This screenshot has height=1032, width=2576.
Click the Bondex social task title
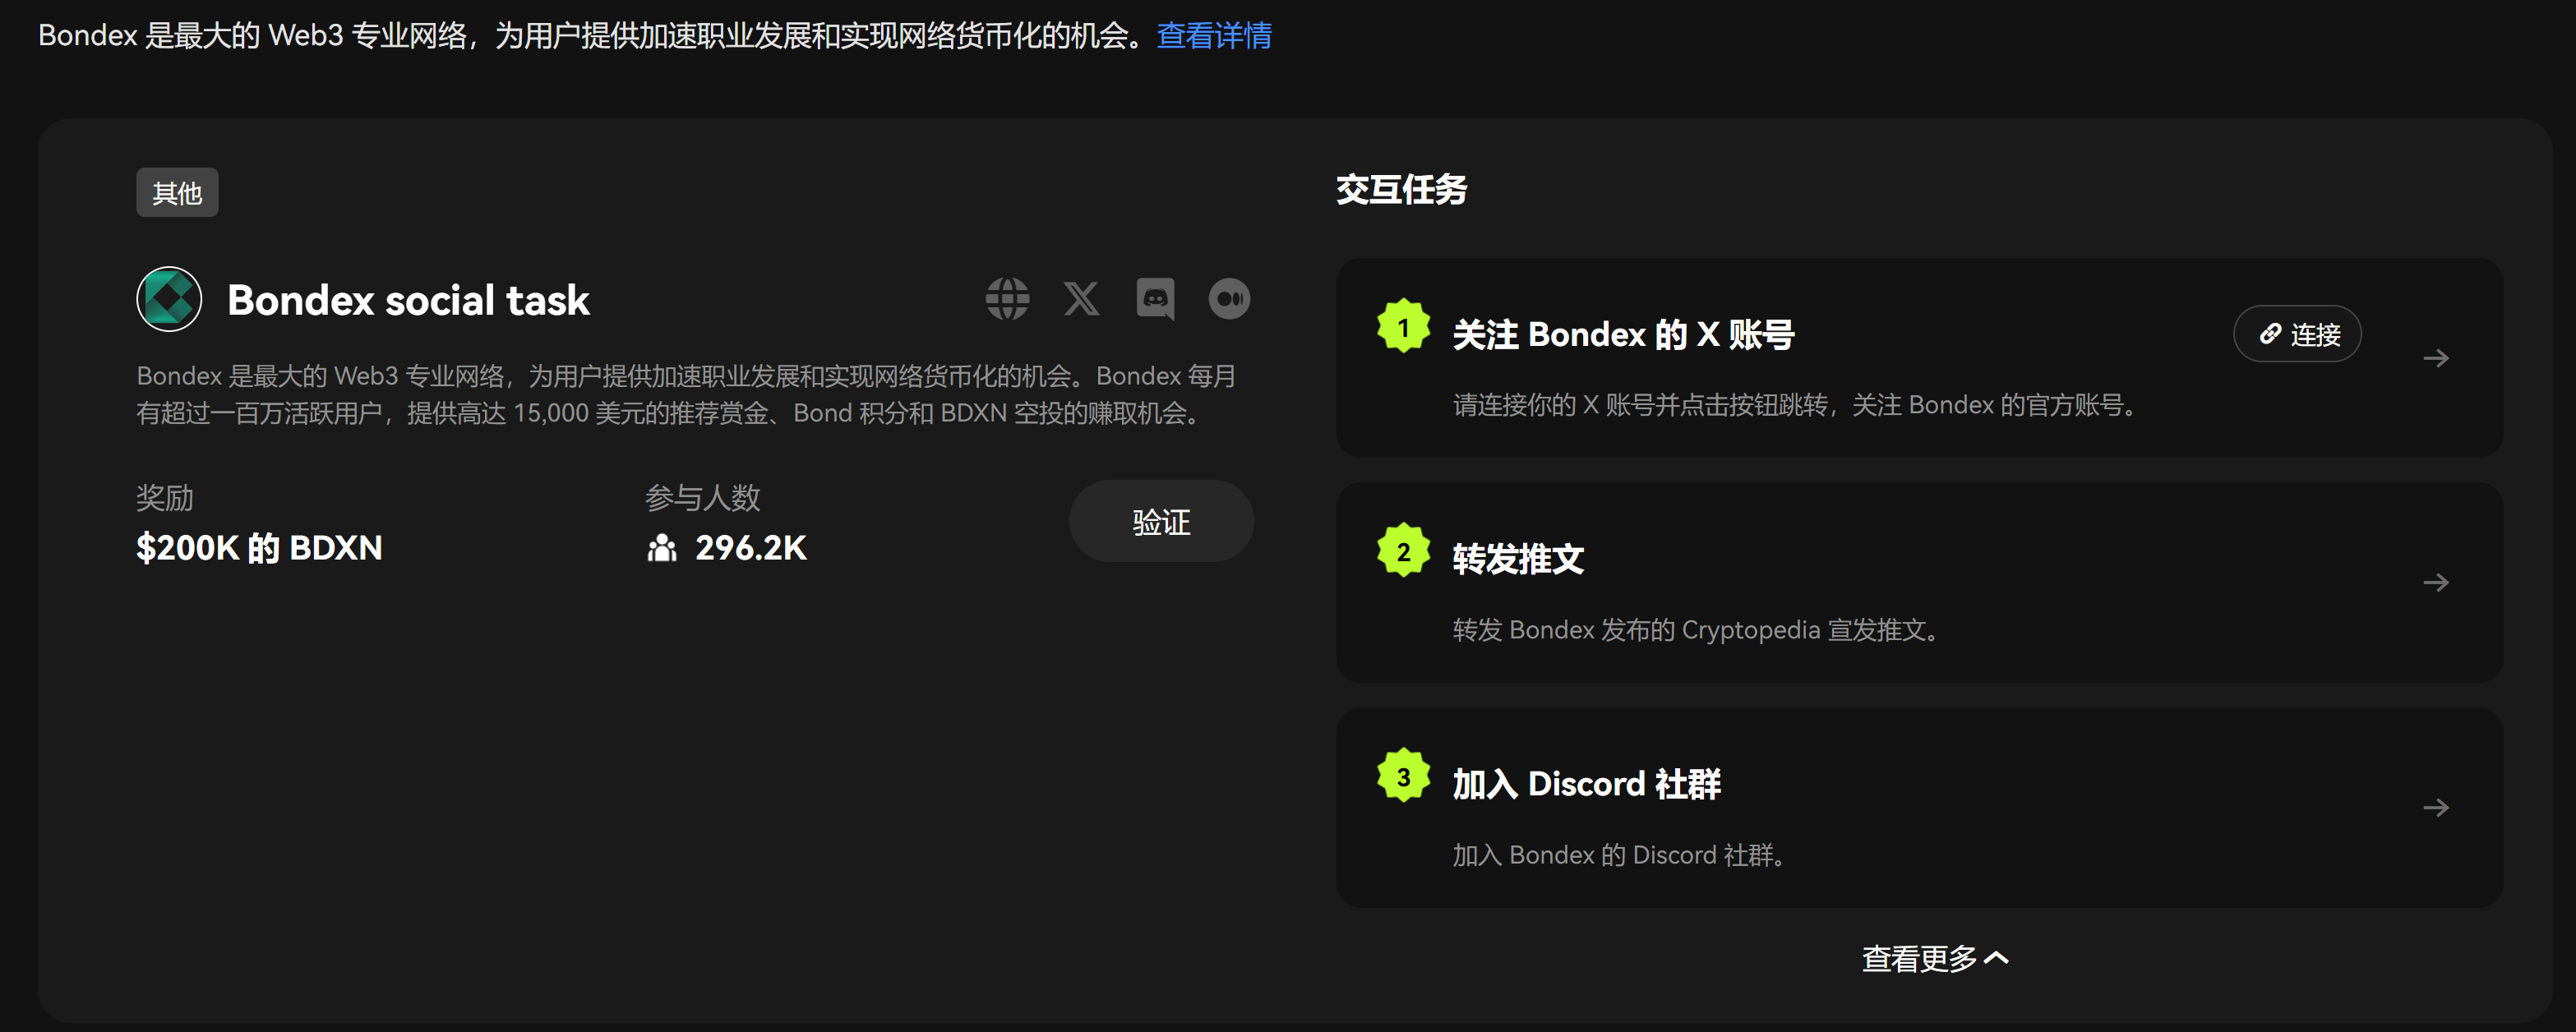(408, 300)
